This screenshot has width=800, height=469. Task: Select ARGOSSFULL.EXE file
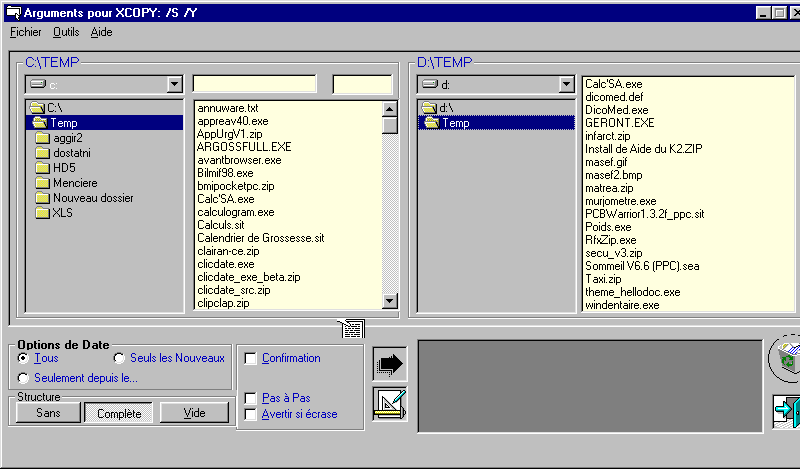(244, 147)
